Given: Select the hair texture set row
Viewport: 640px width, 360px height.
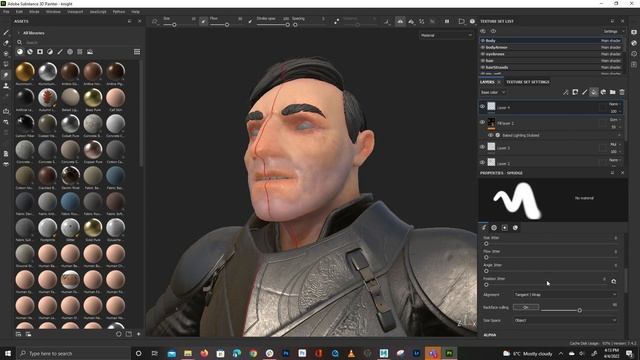Looking at the screenshot, I should (551, 60).
